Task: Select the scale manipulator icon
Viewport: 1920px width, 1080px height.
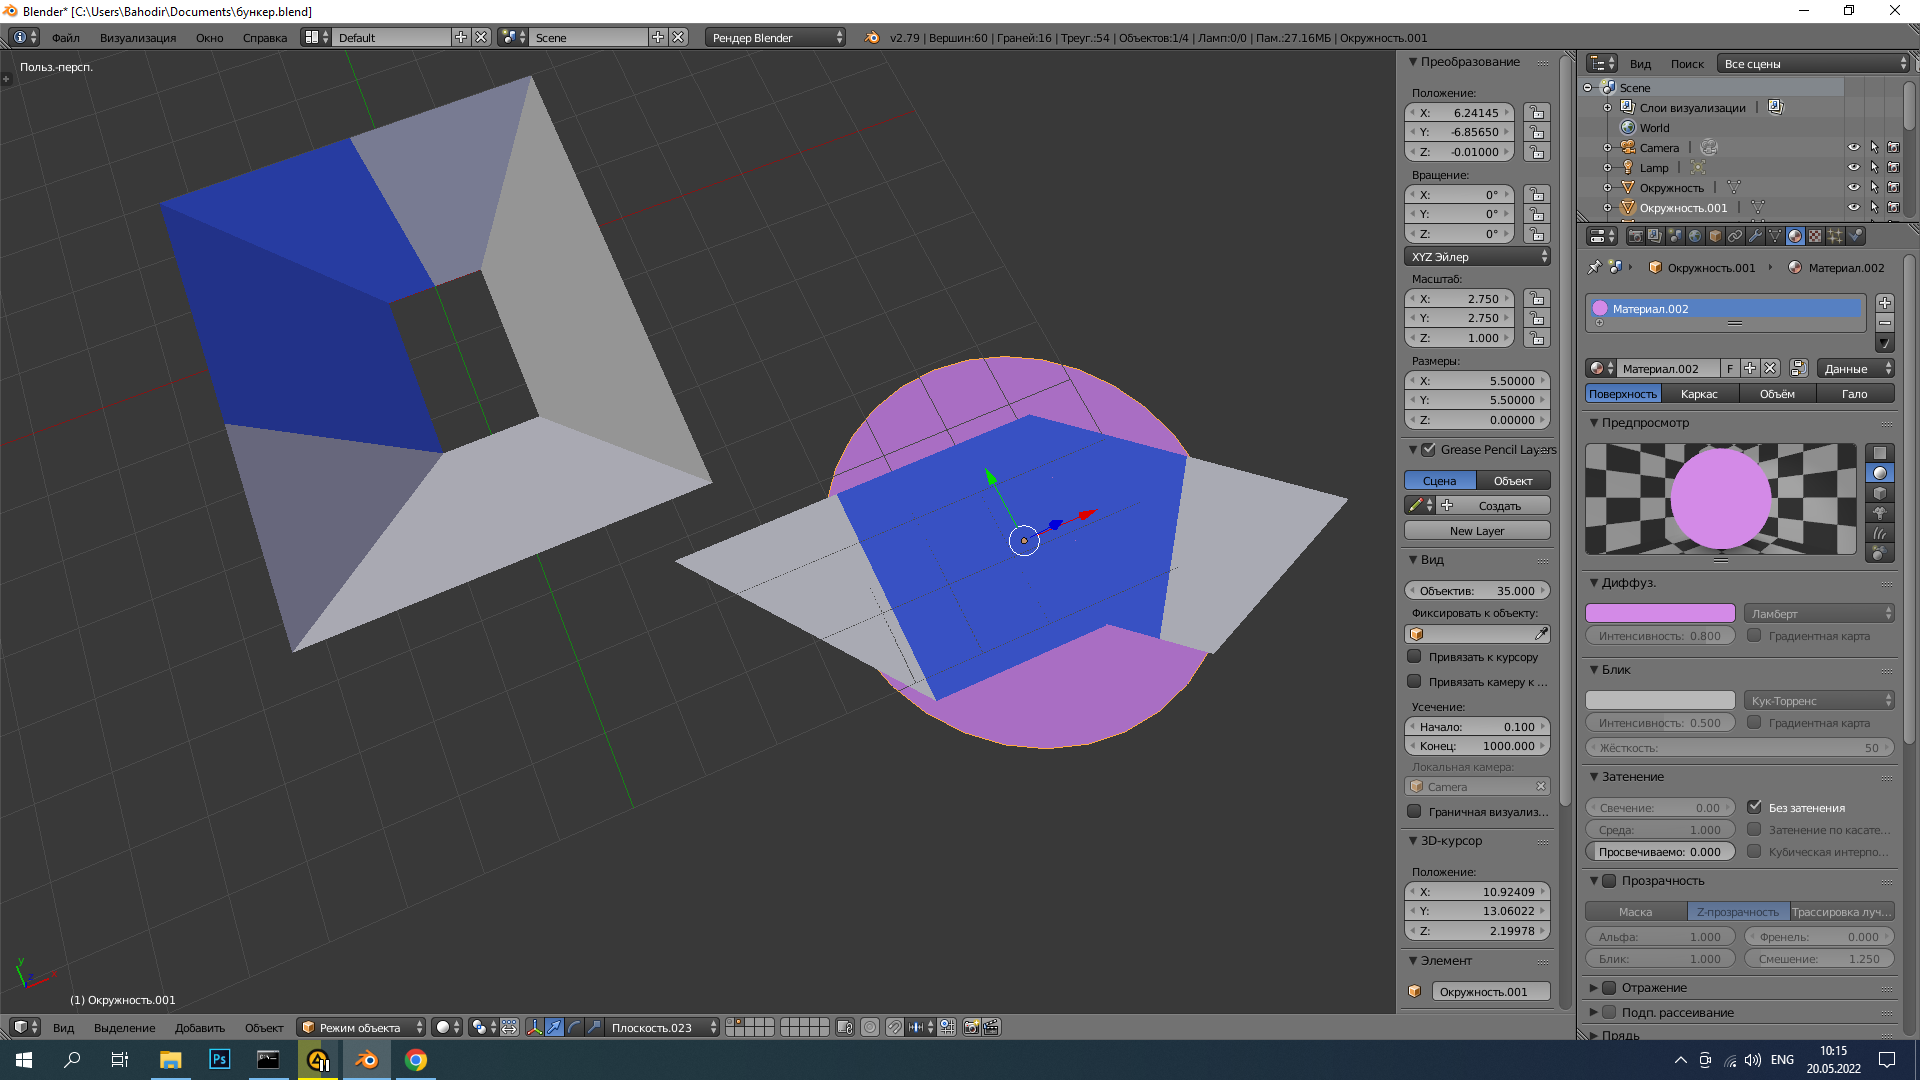Action: pos(595,1027)
